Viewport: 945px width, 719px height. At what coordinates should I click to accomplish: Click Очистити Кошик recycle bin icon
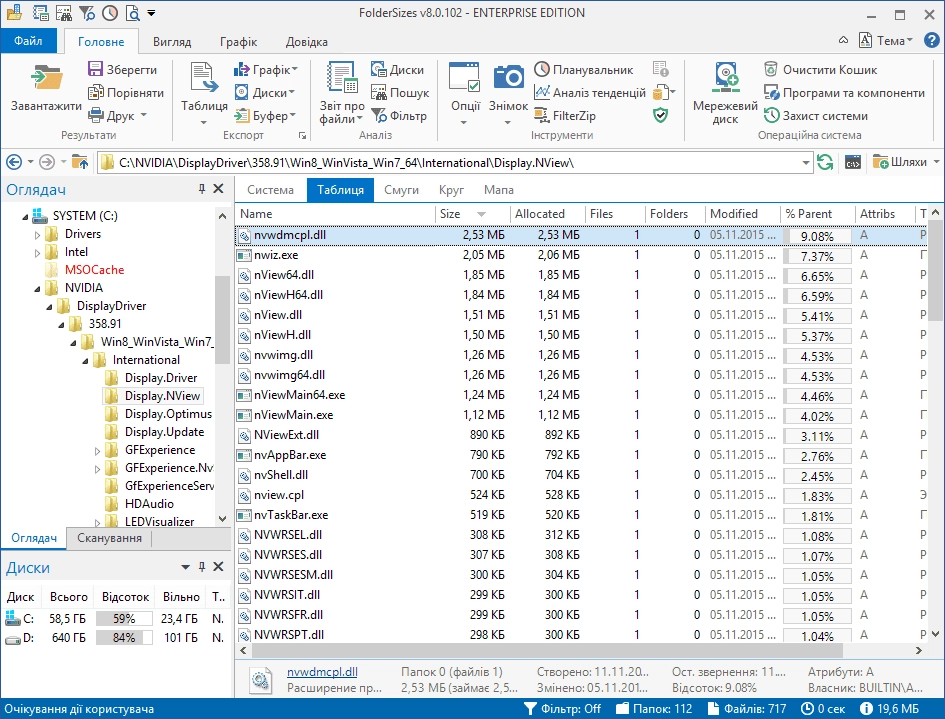(771, 69)
